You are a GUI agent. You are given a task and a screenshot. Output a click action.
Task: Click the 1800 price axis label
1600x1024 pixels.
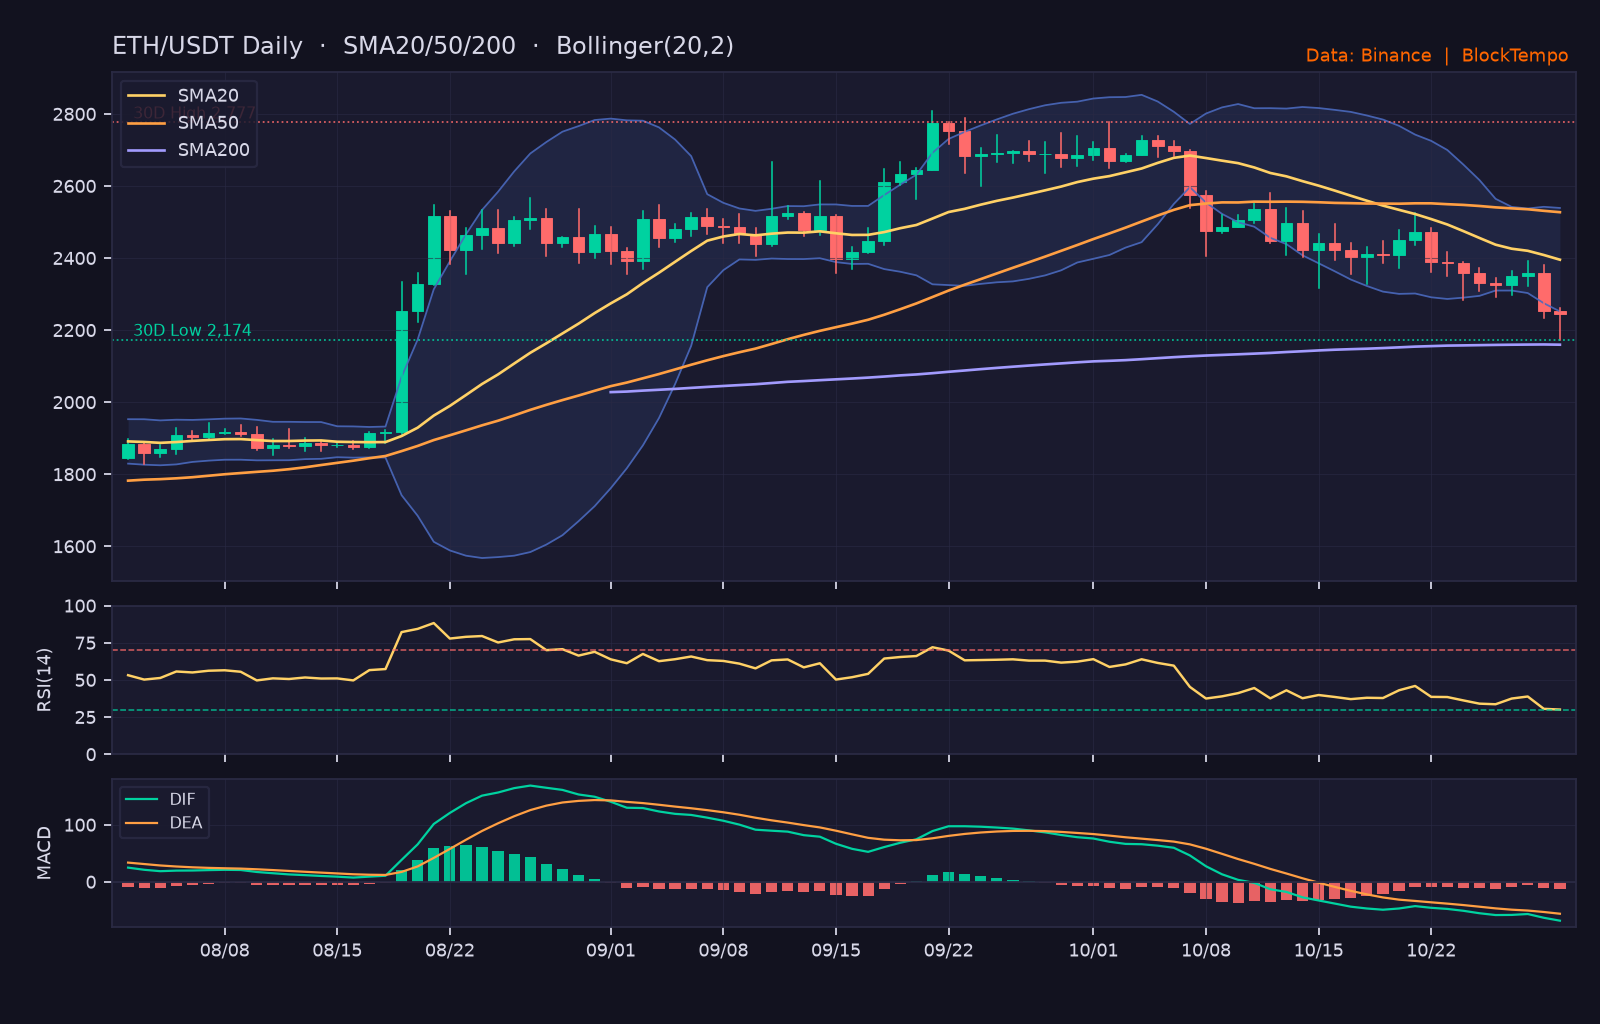point(75,475)
